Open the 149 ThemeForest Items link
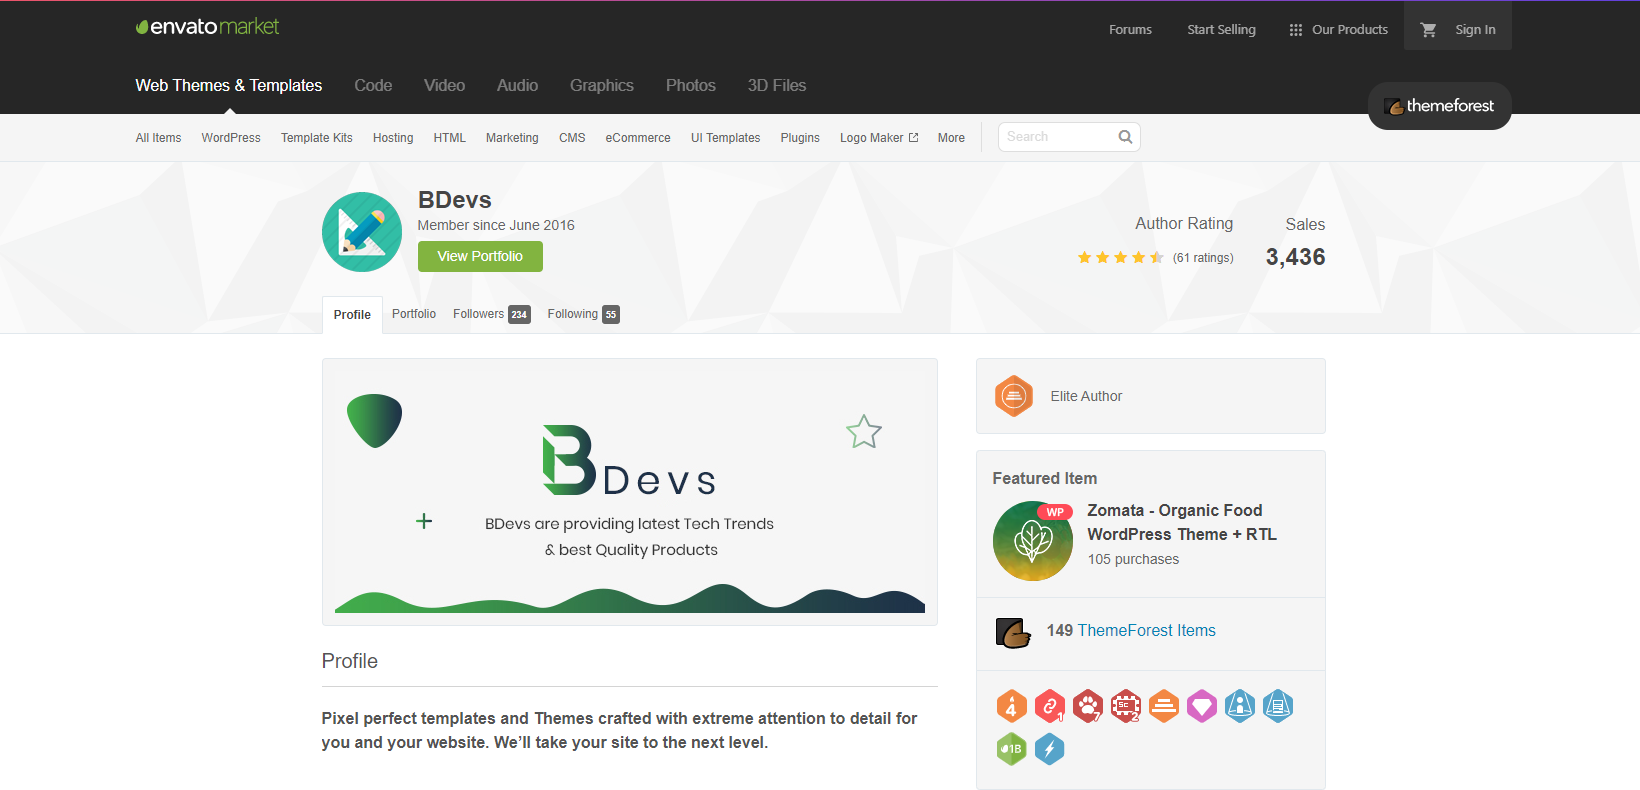The image size is (1640, 790). click(1131, 631)
